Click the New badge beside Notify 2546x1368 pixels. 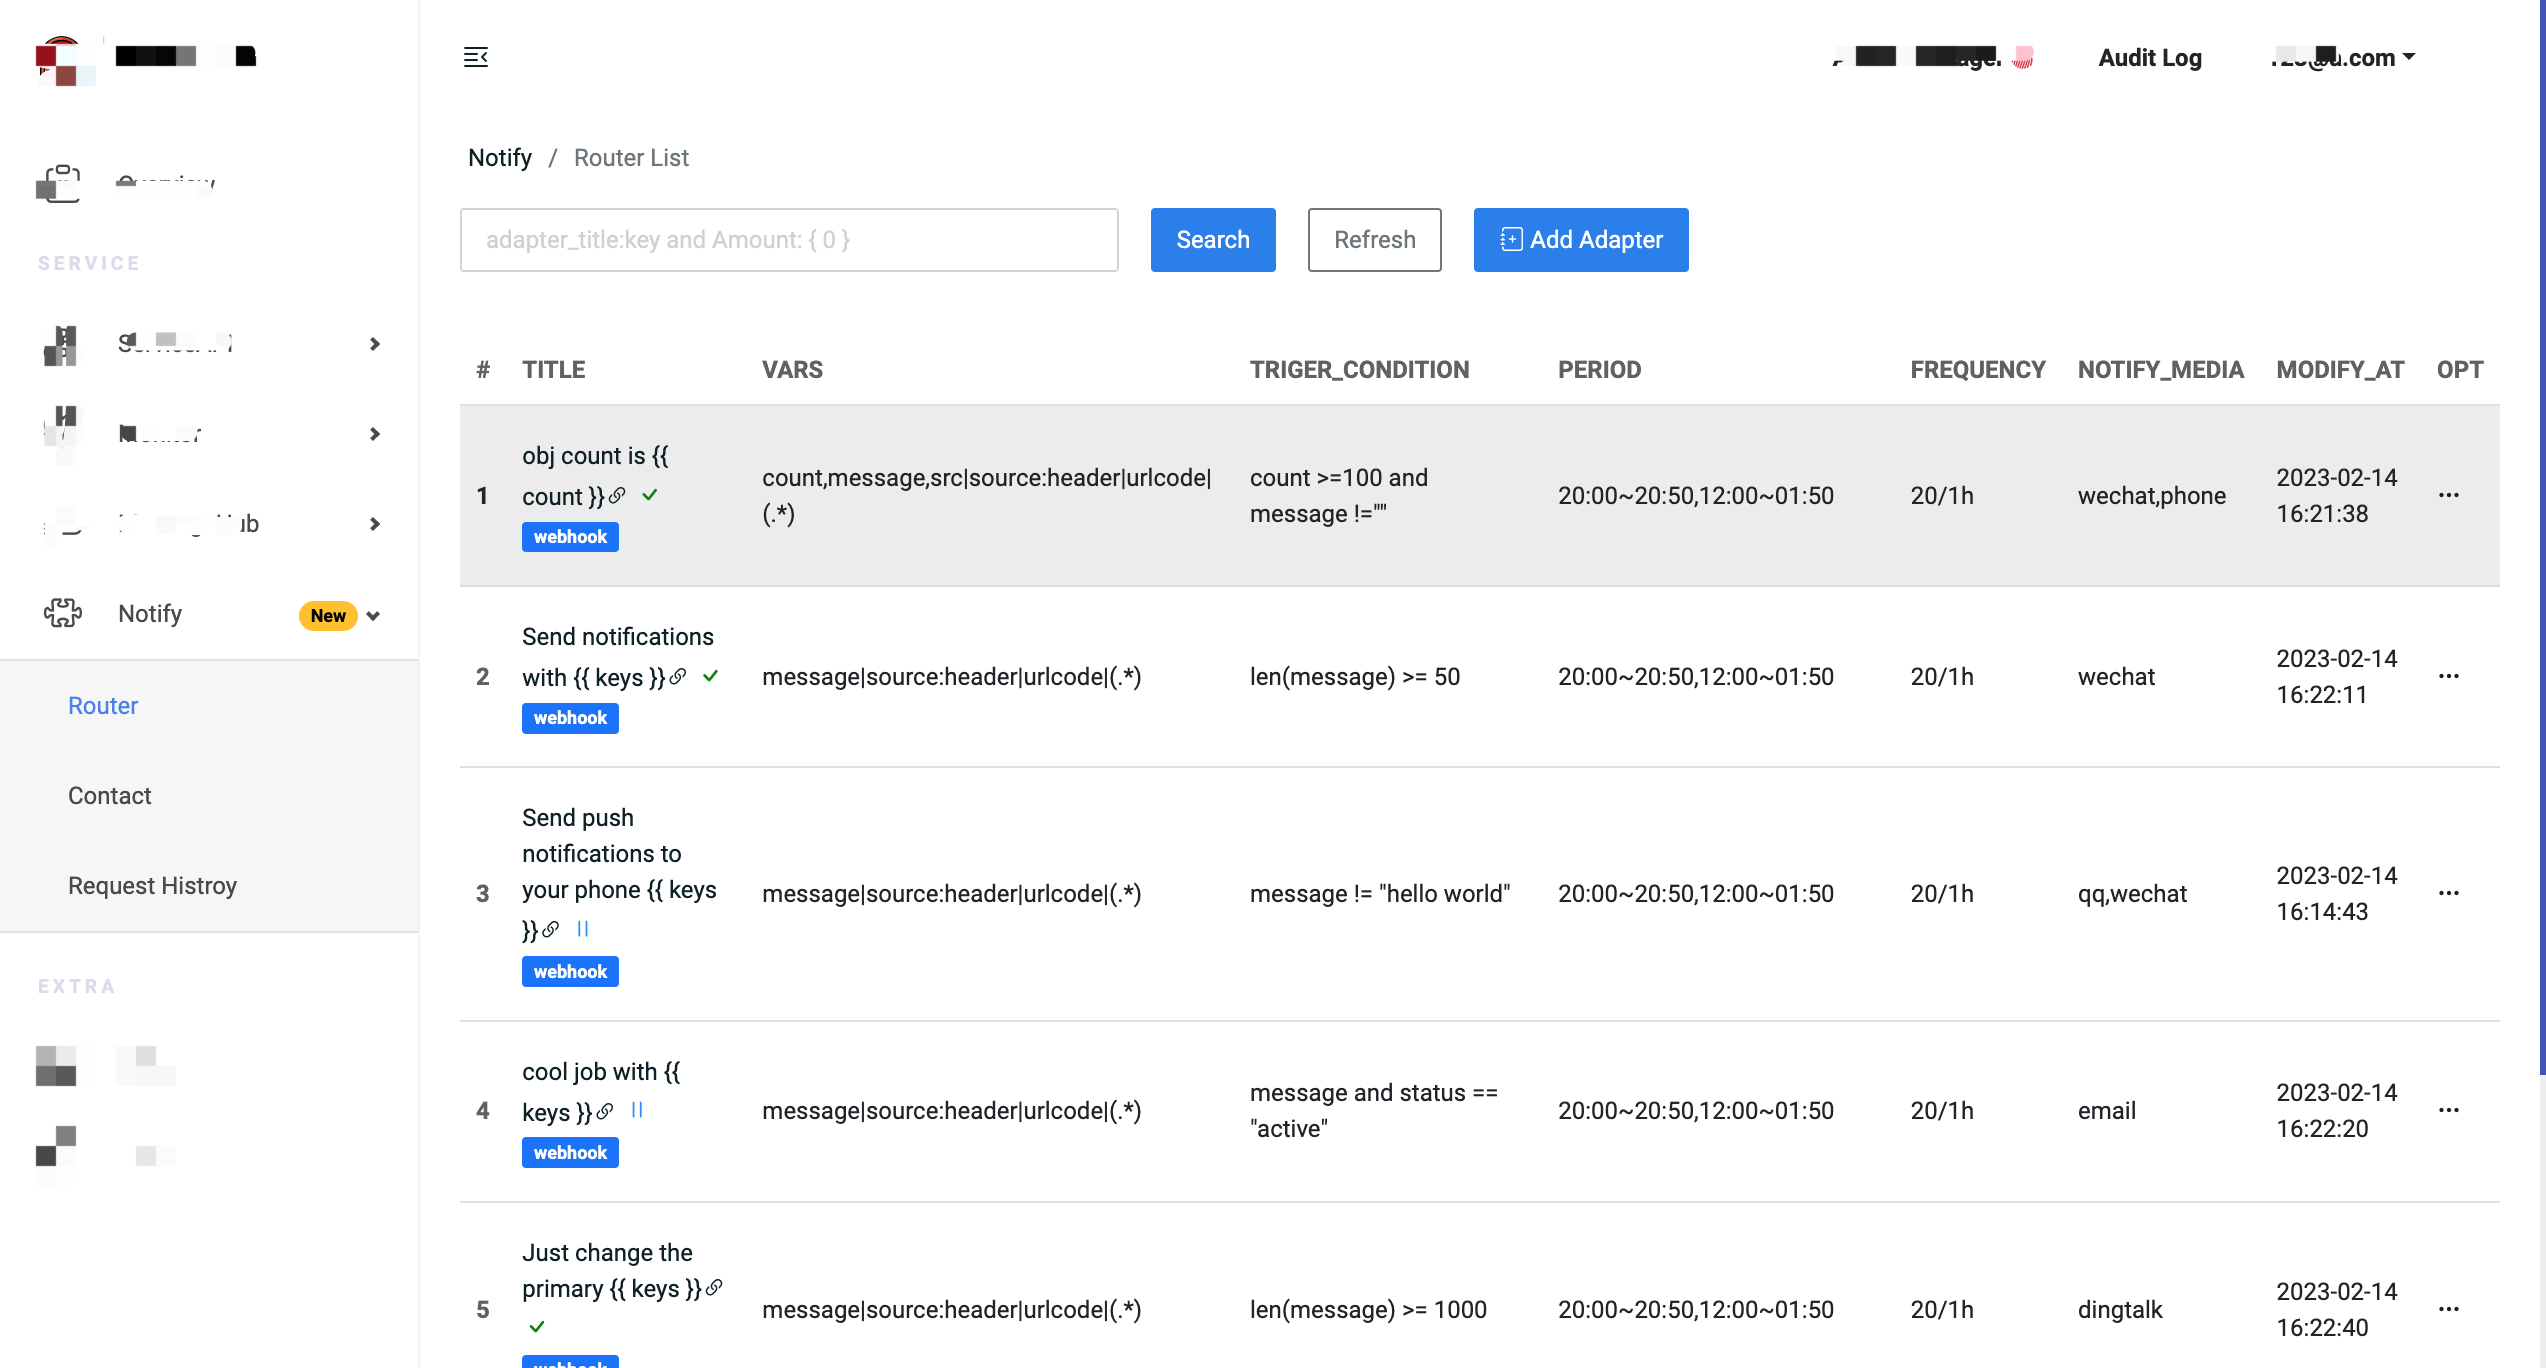(328, 616)
